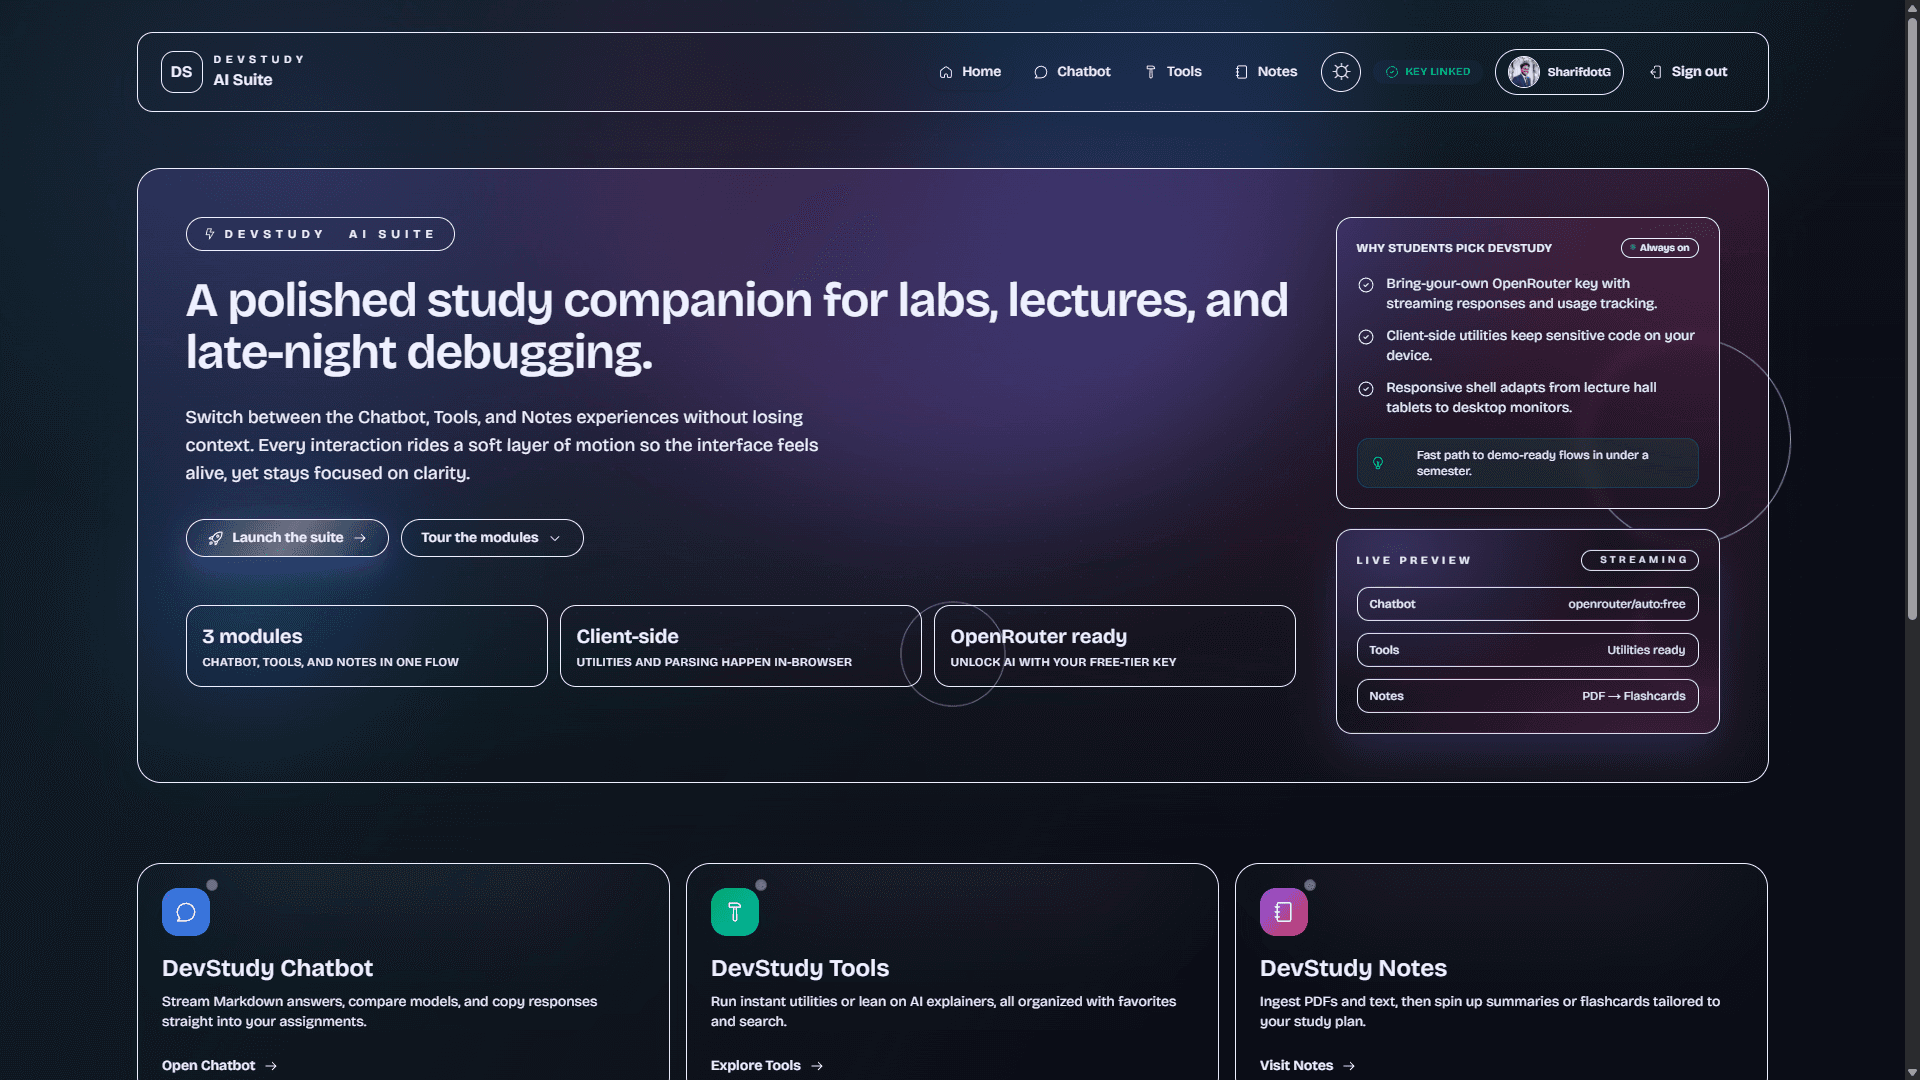Click the rocket icon on Launch the suite
The width and height of the screenshot is (1920, 1080).
[214, 538]
